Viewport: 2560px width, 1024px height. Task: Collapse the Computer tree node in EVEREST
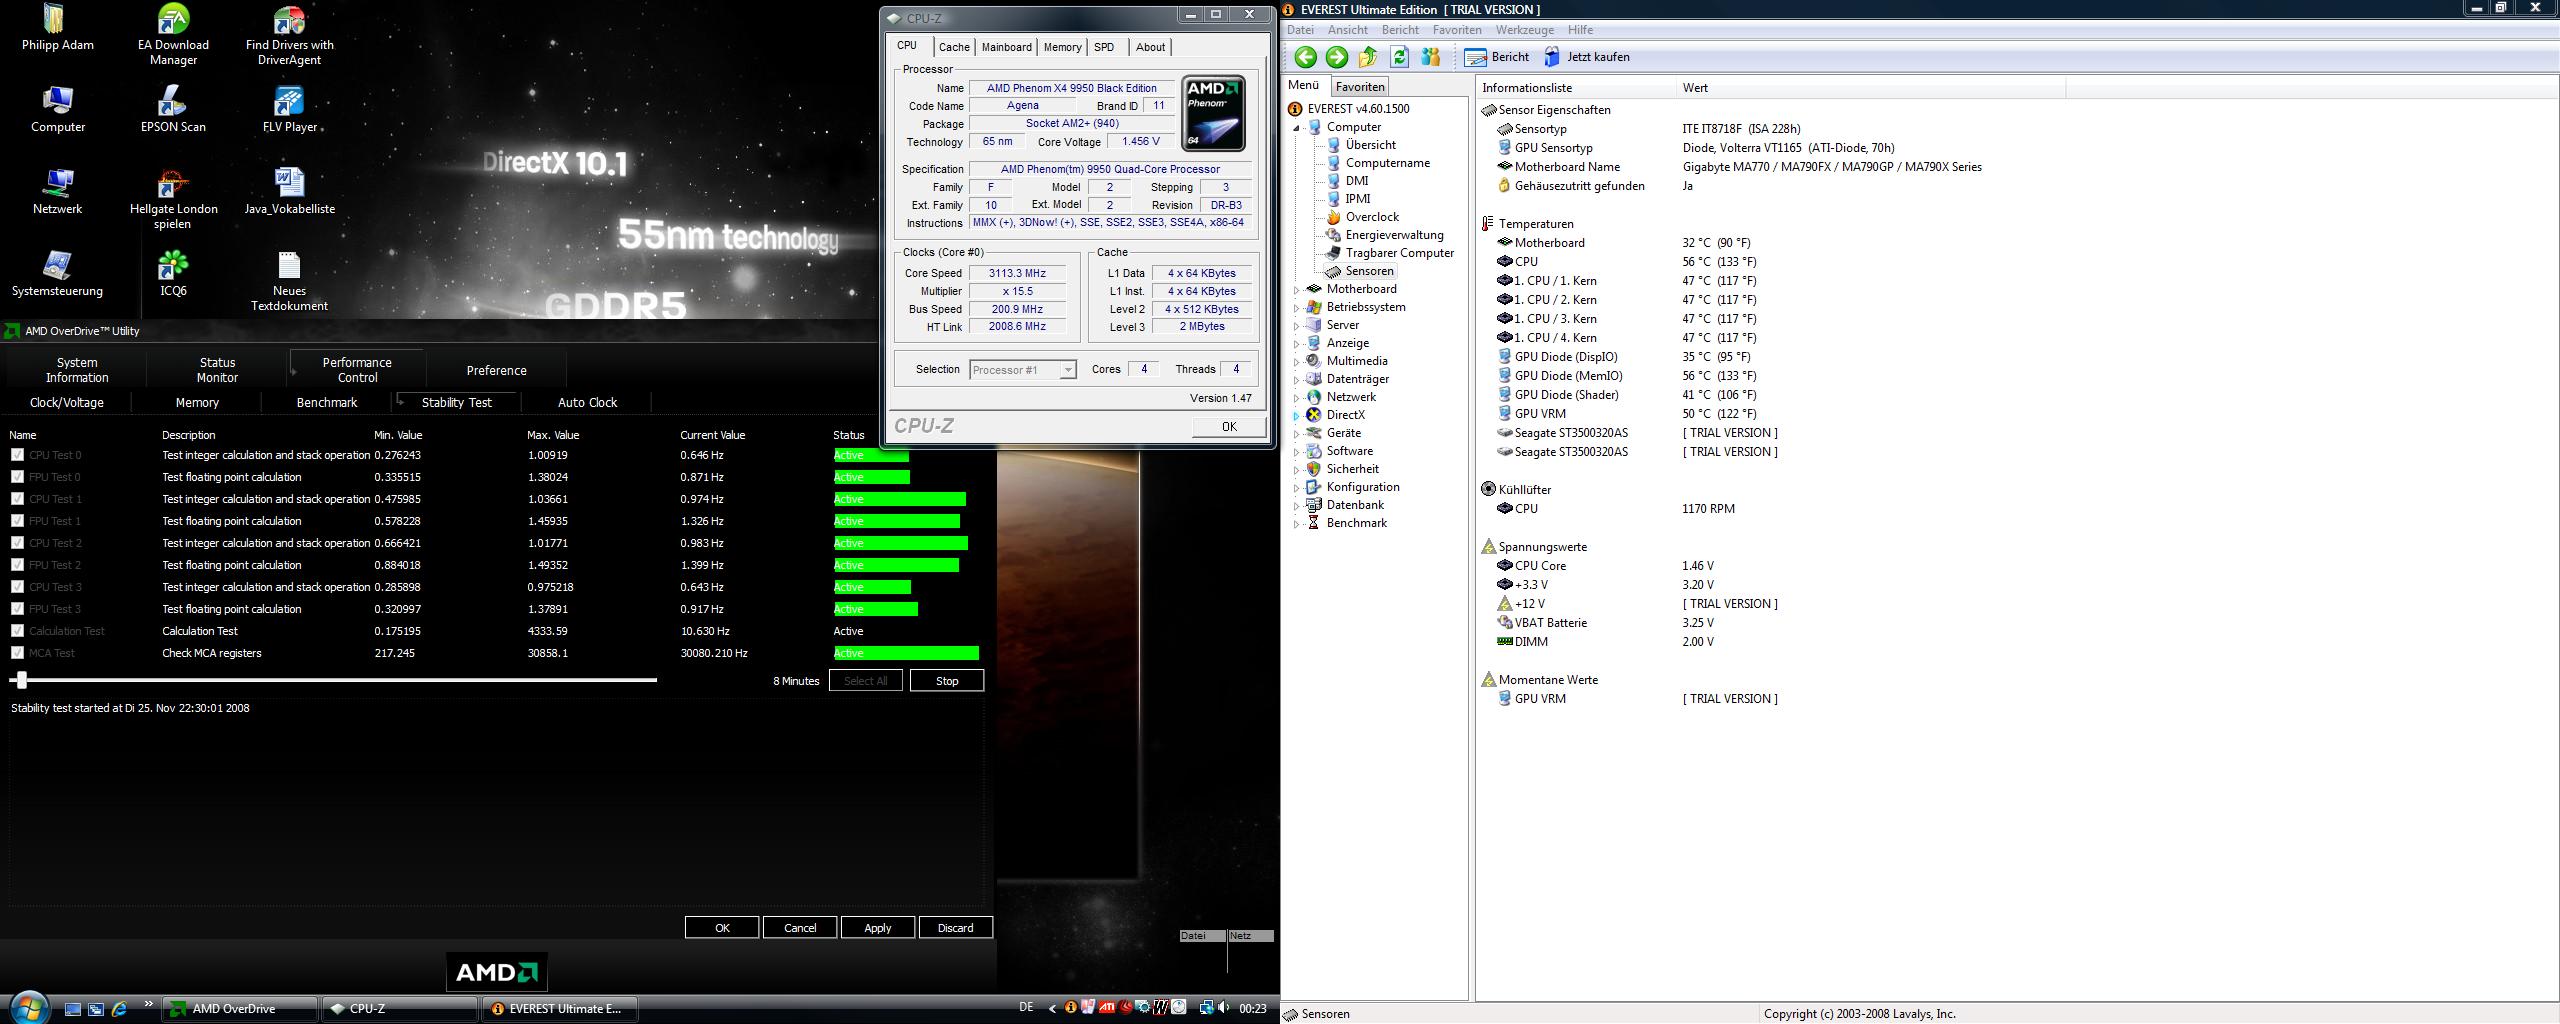pyautogui.click(x=1297, y=128)
